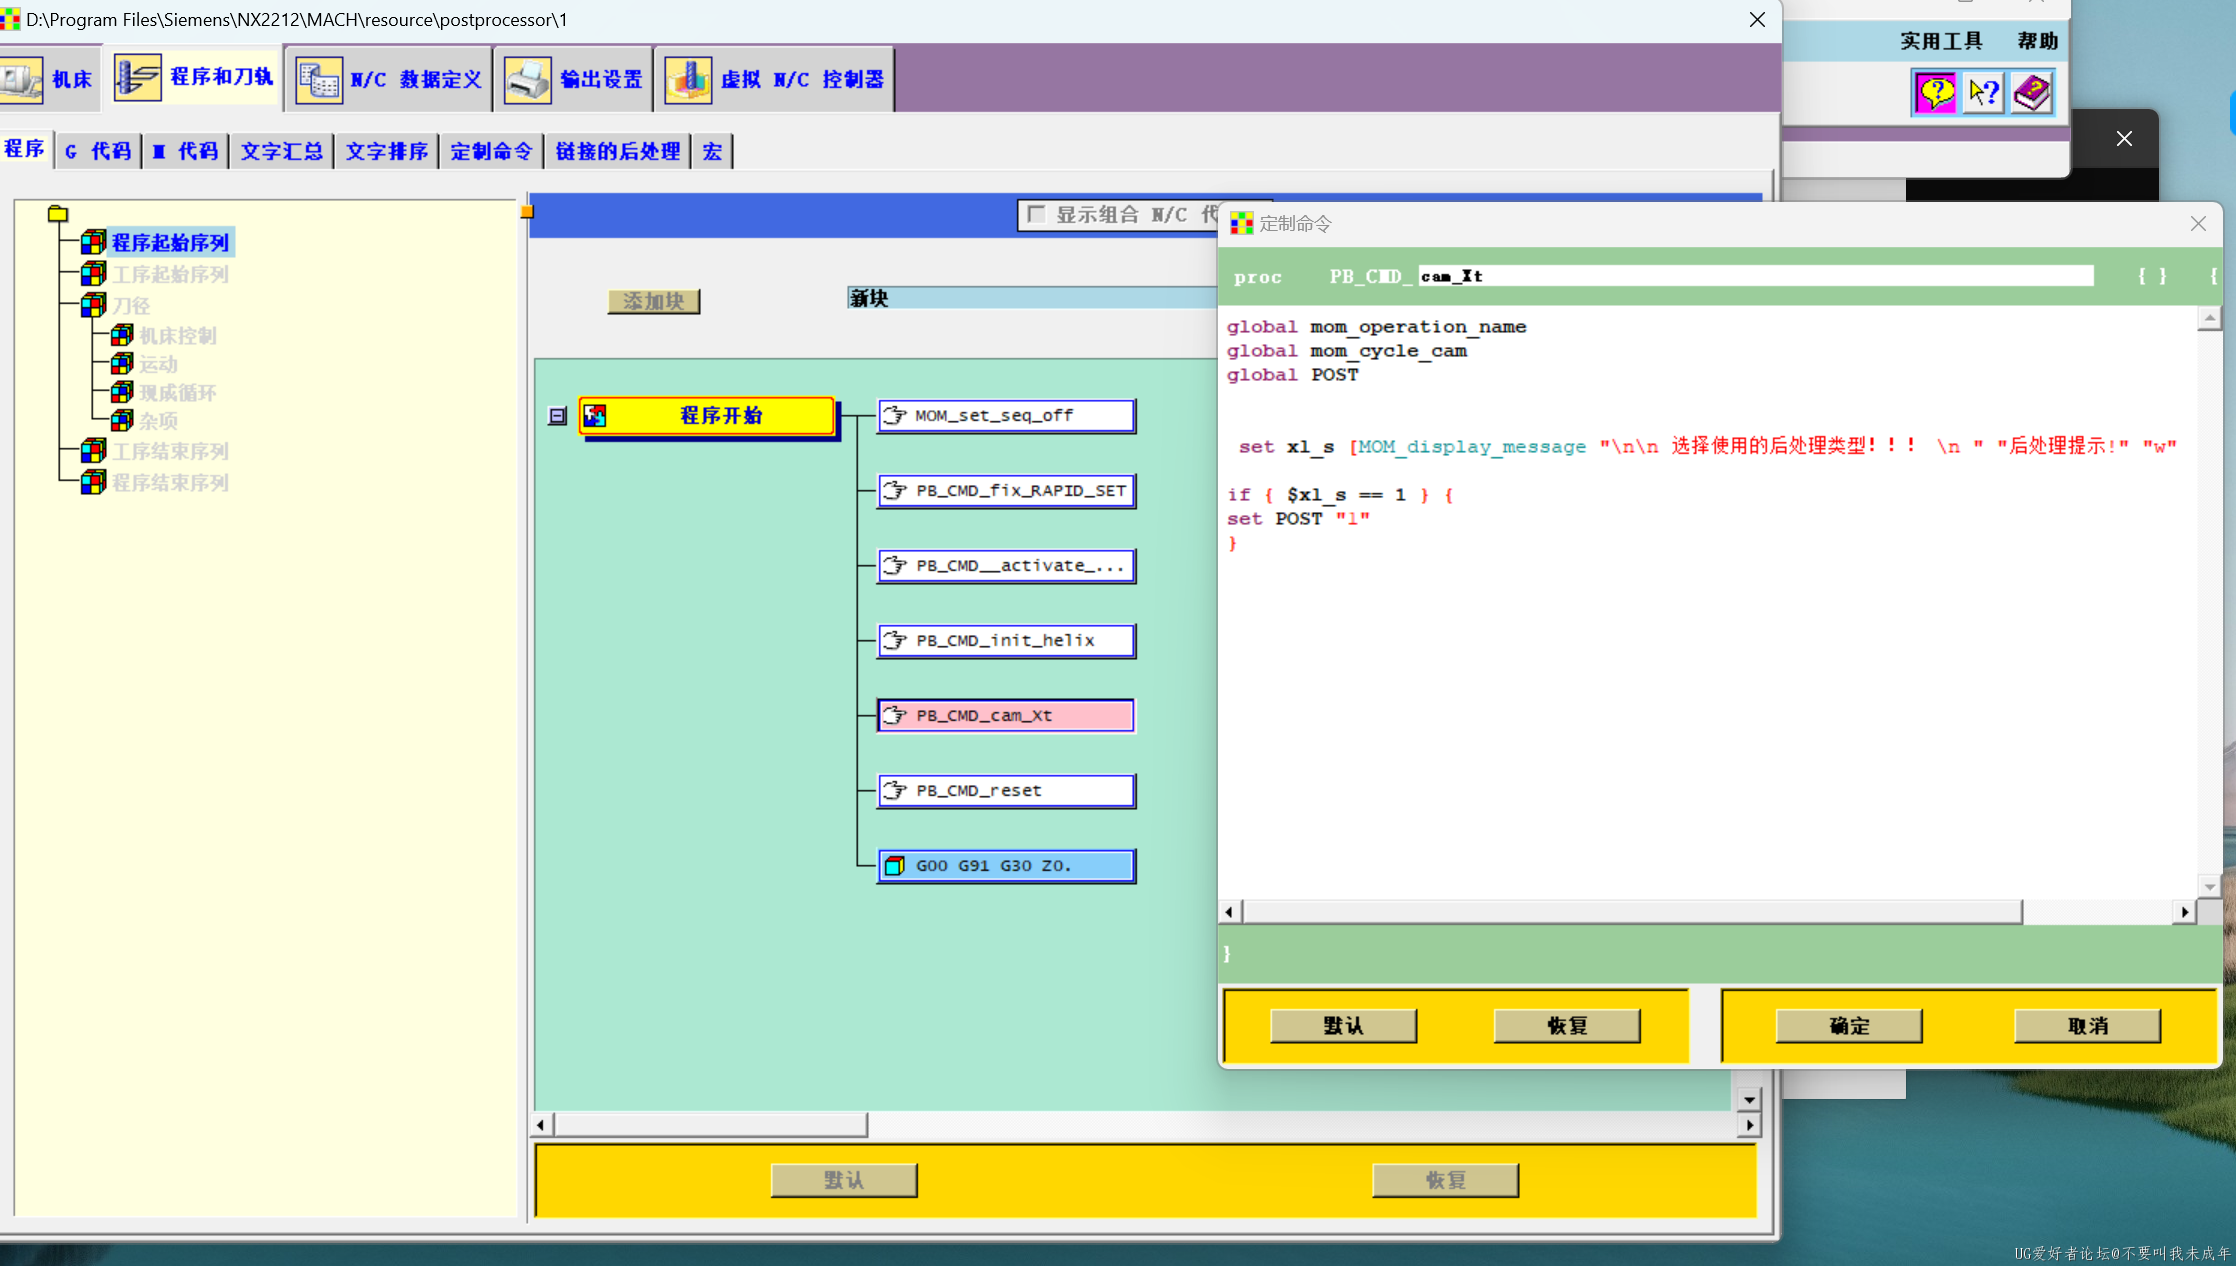The height and width of the screenshot is (1266, 2236).
Task: Select the 程序和刀轨 program and toolpath tab
Action: 195,78
